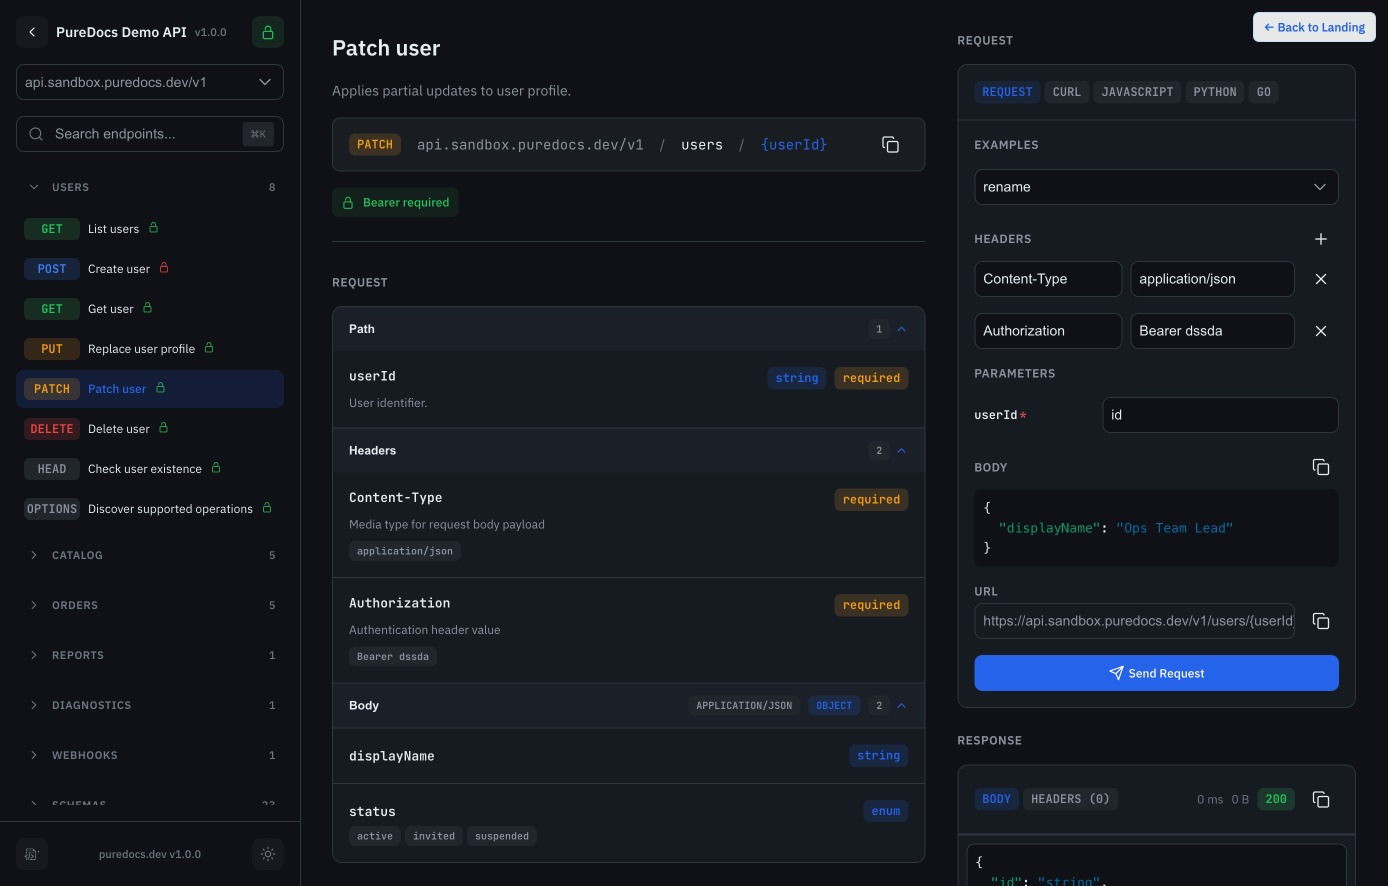
Task: Expand the CATALOG section in sidebar
Action: tap(77, 555)
